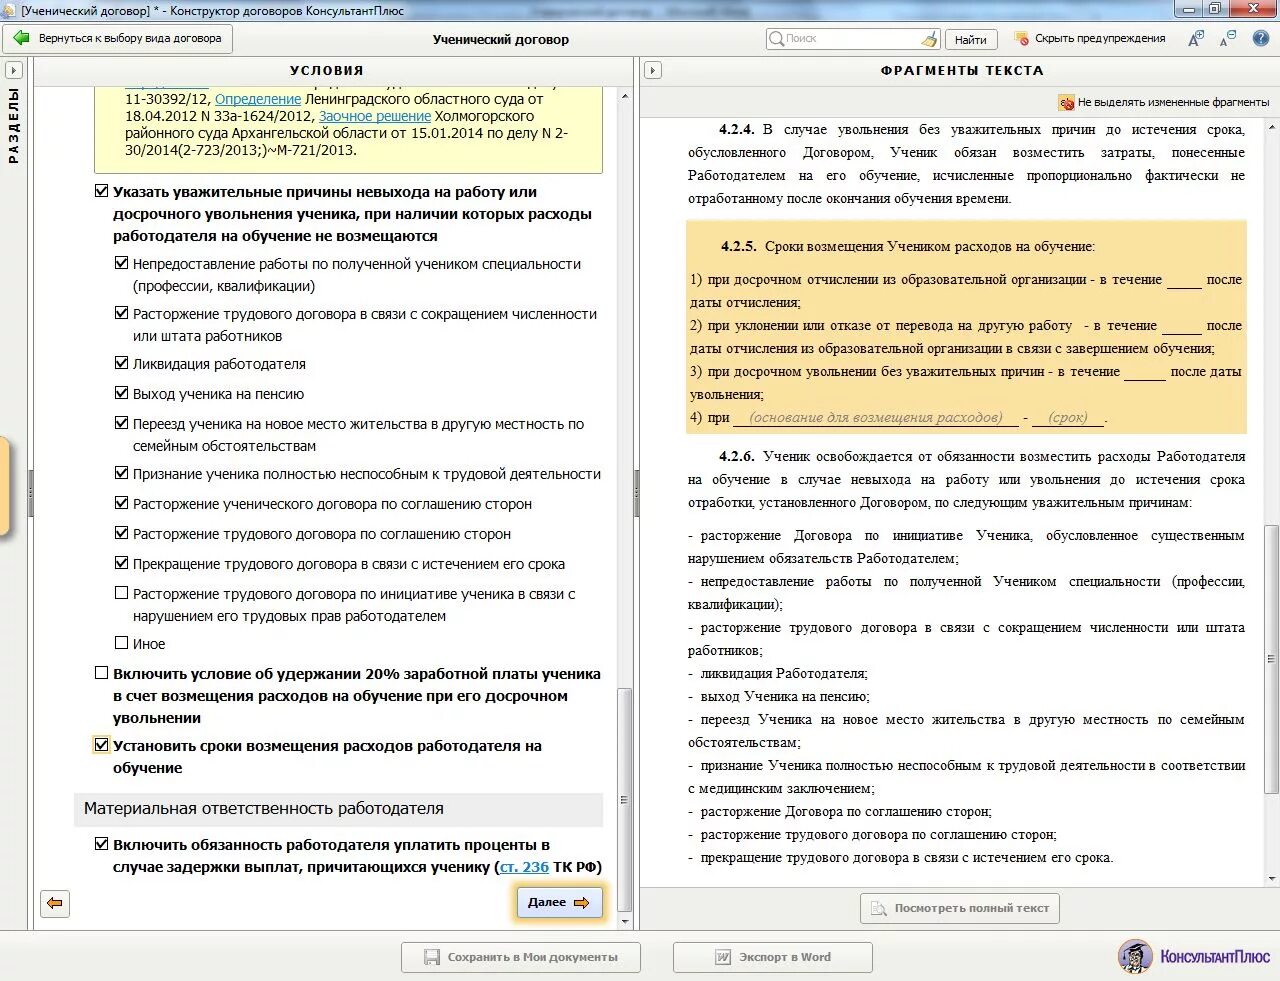
Task: Click the text fragments panel scrollbar thumb
Action: [x=1272, y=658]
